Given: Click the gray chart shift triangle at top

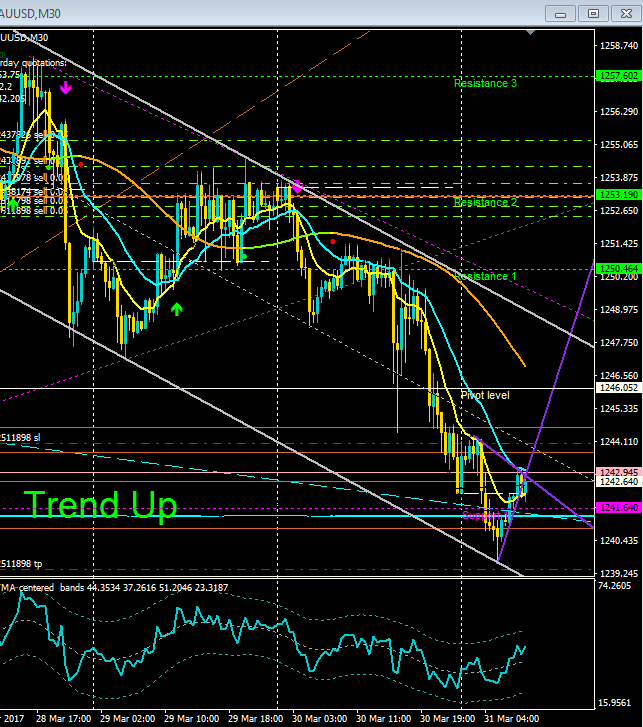Looking at the screenshot, I should 531,32.
